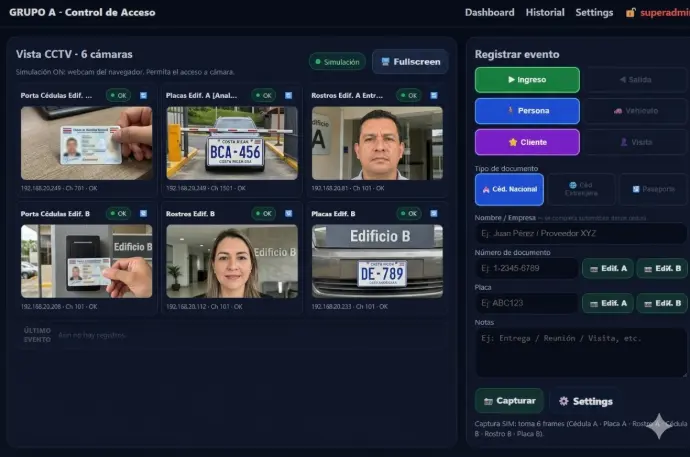
Task: Select Pasaporte document type
Action: pos(652,188)
